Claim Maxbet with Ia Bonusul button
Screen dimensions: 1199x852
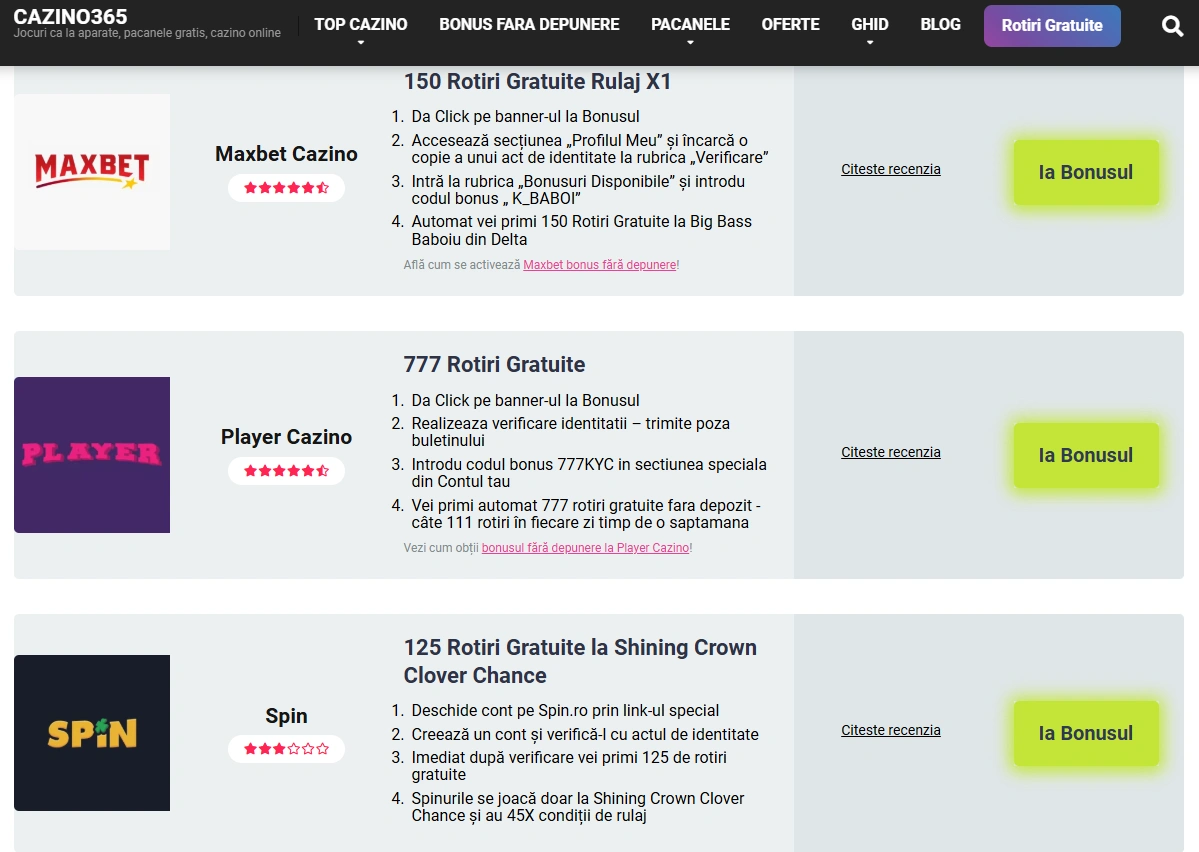click(x=1086, y=172)
